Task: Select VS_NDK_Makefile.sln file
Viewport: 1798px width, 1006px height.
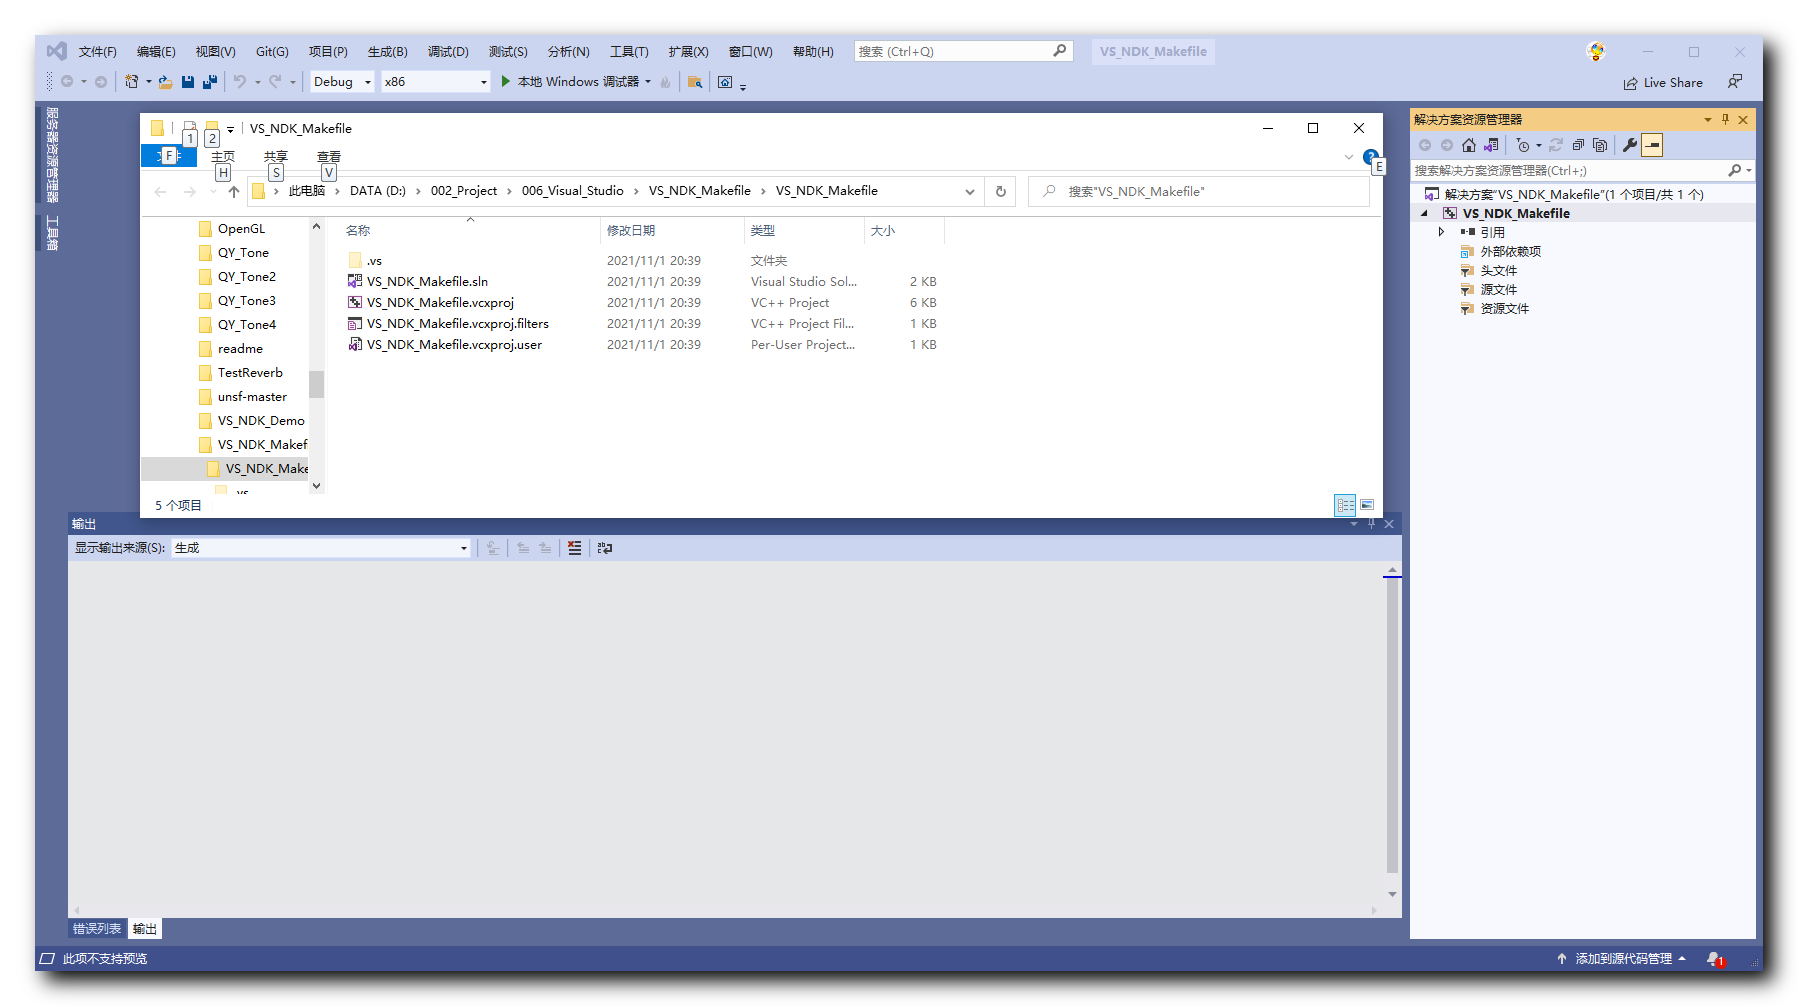Action: coord(427,282)
